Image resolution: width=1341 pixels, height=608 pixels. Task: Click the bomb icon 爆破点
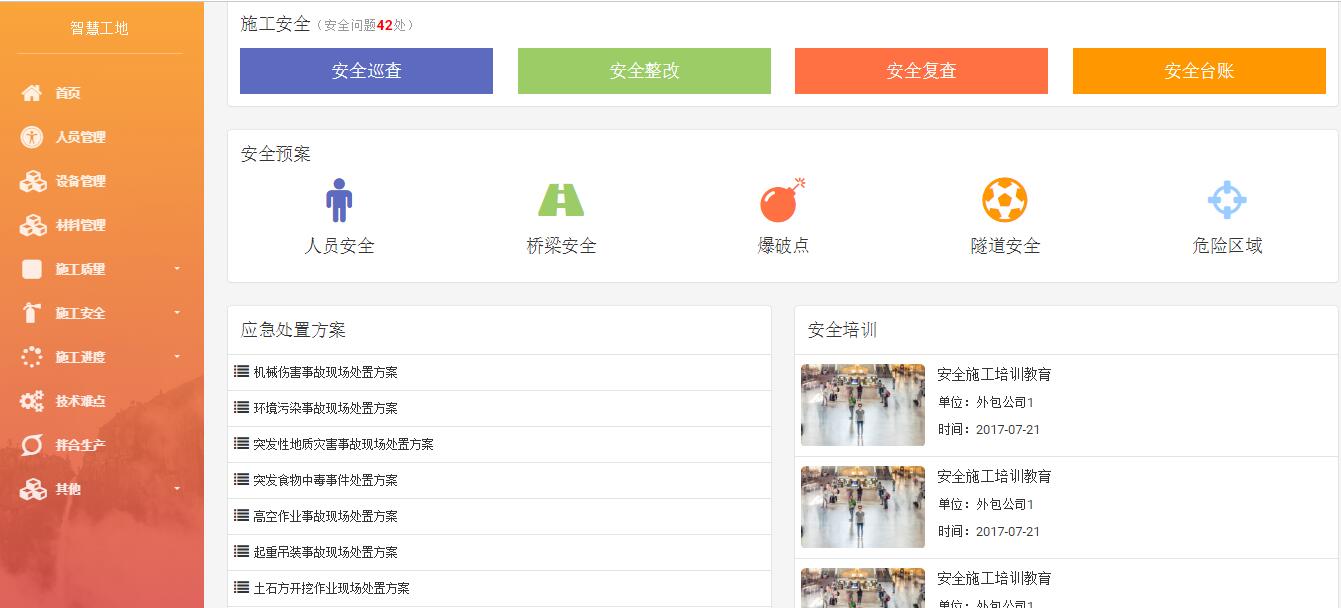point(782,200)
